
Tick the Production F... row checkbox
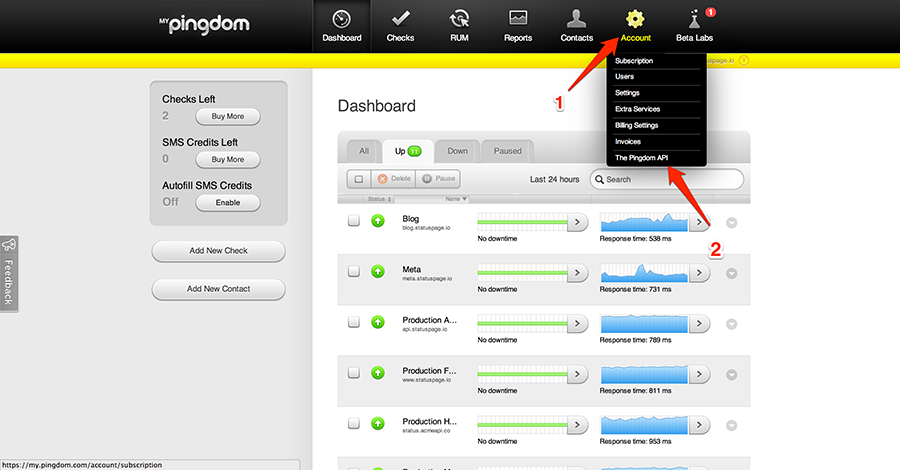[x=354, y=372]
